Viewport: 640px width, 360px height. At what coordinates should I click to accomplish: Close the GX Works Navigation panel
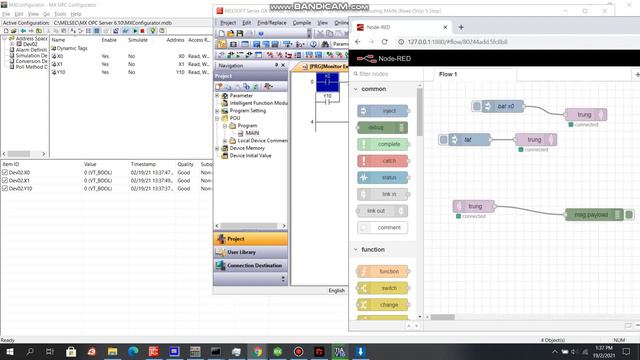pyautogui.click(x=283, y=65)
